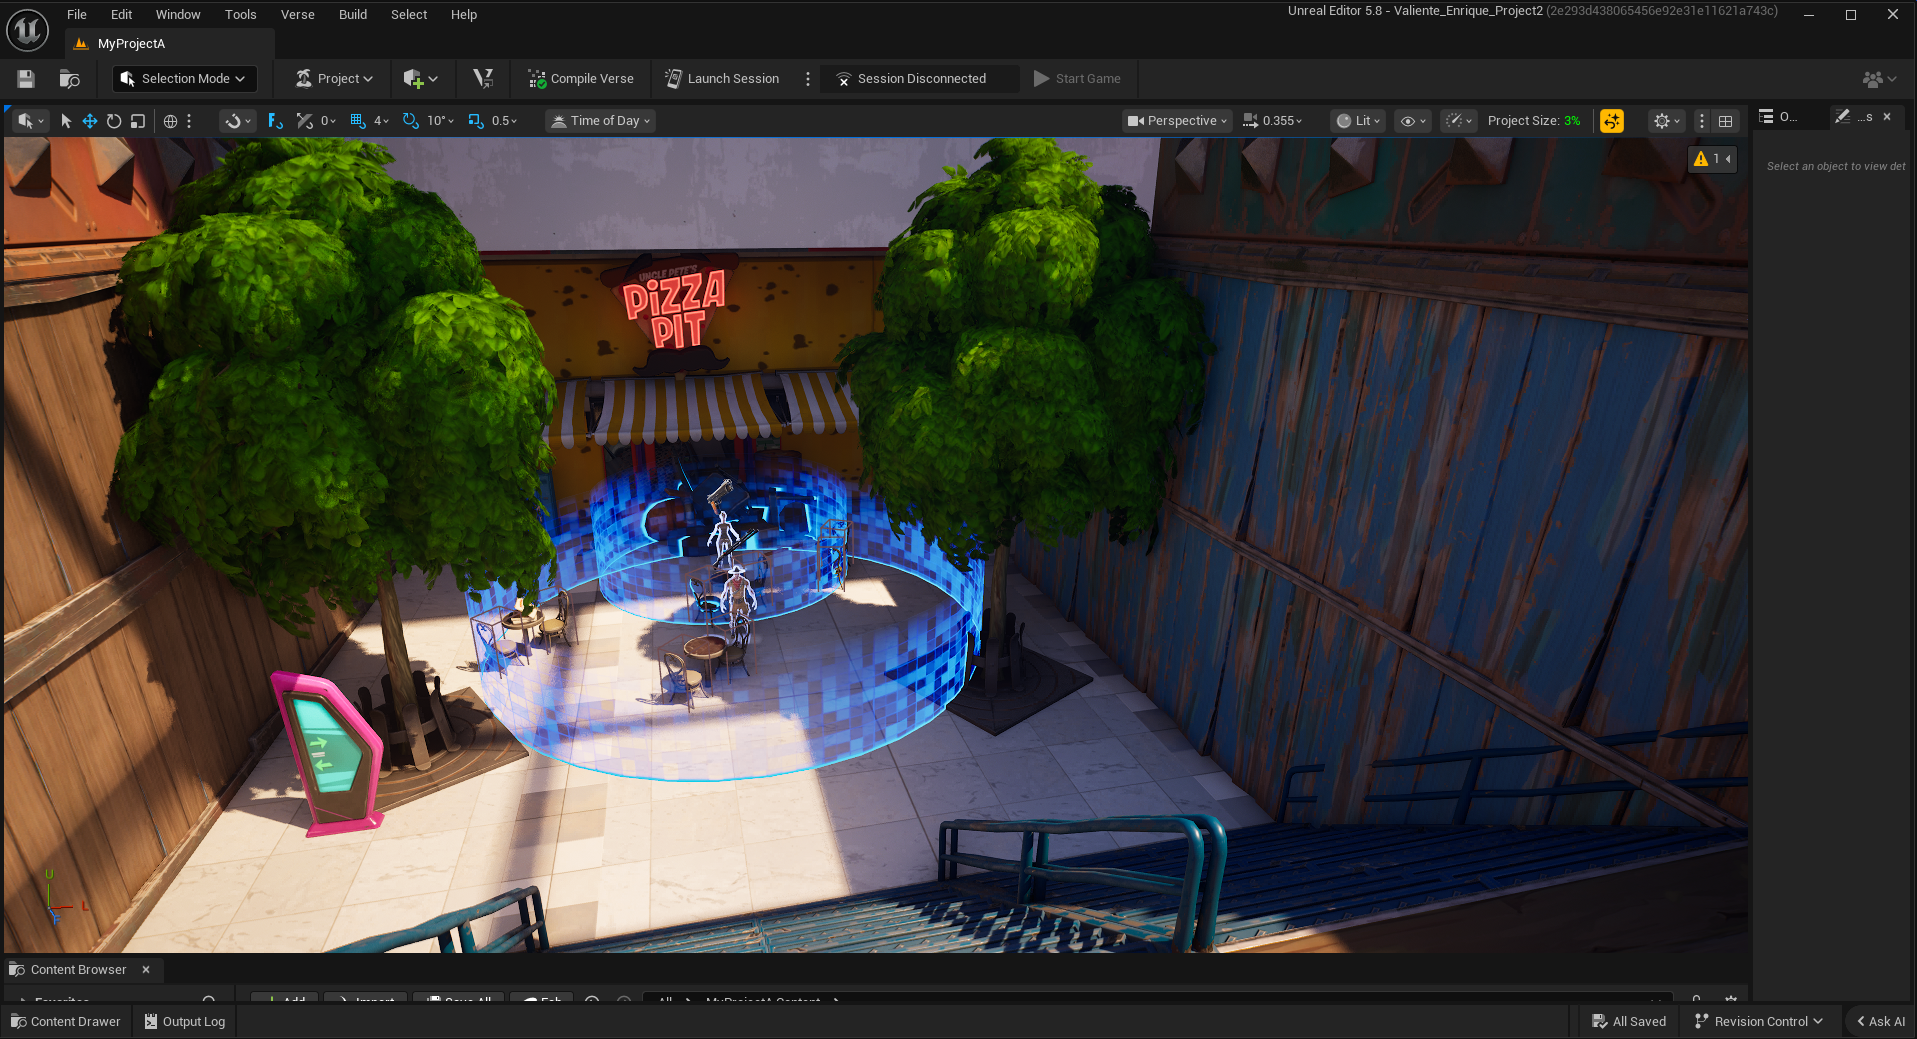
Task: Open the Verse menu
Action: coord(298,15)
